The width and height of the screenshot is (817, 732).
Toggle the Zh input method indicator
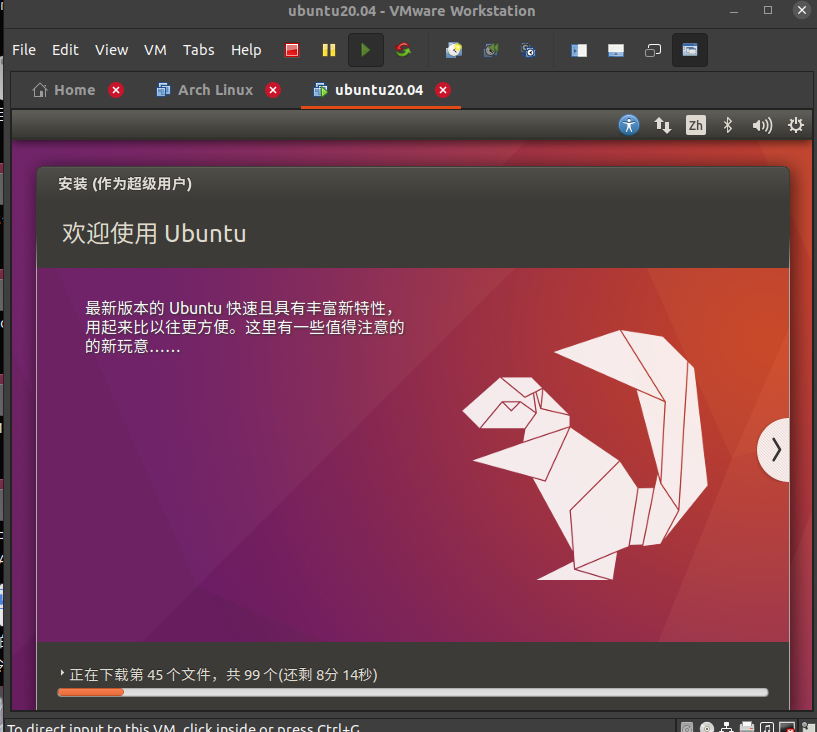tap(695, 125)
